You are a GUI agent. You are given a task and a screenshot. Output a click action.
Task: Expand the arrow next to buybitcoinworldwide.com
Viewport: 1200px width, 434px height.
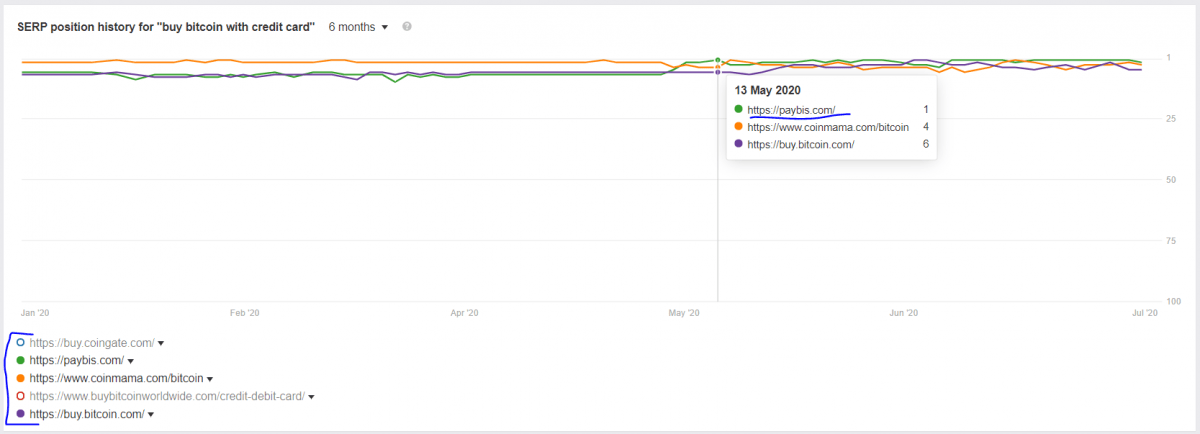point(311,397)
